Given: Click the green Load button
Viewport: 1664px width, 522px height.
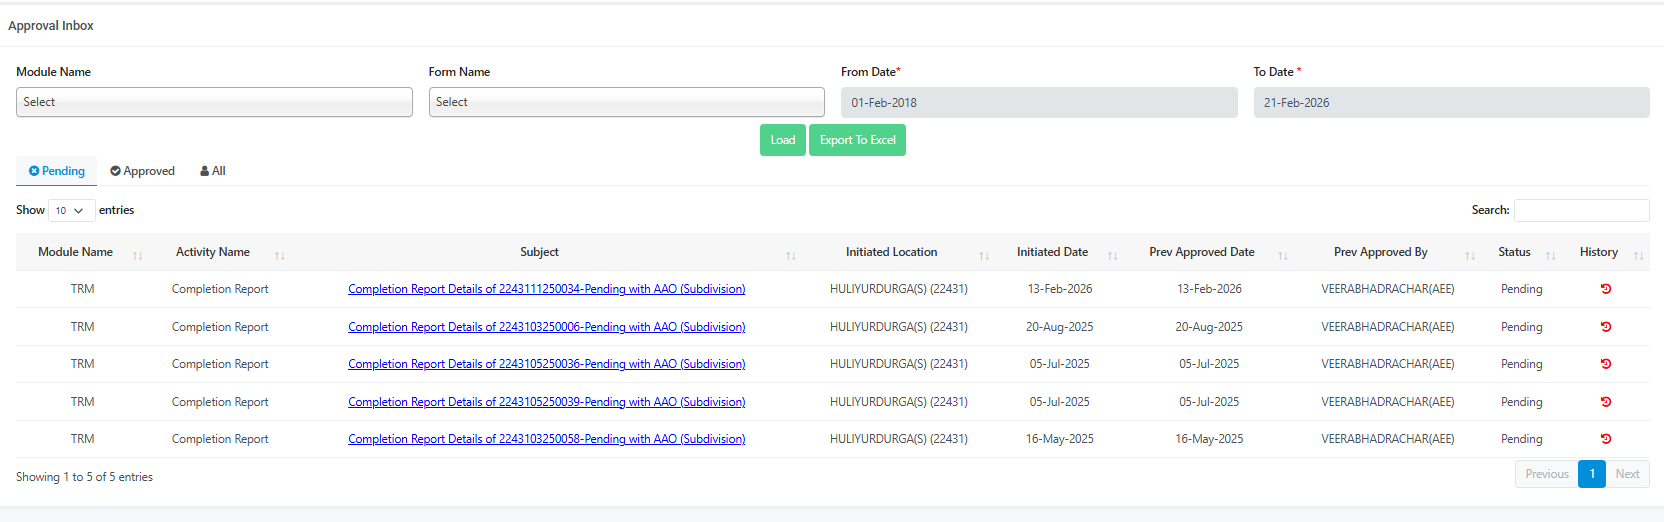Looking at the screenshot, I should 782,140.
